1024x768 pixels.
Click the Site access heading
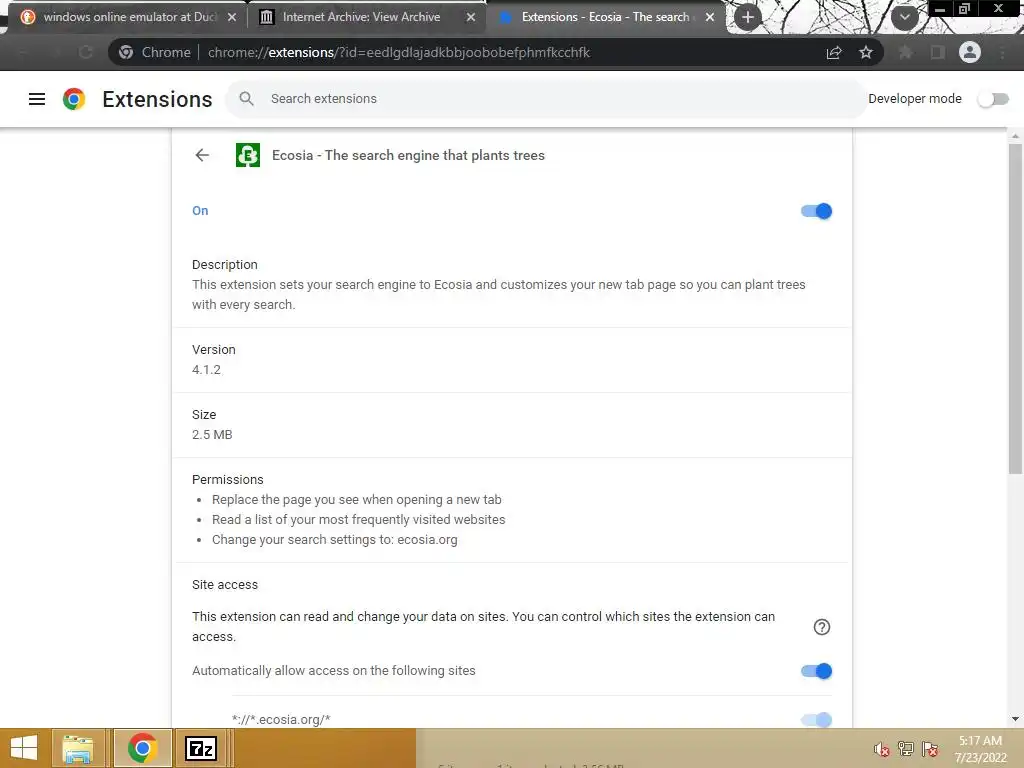pyautogui.click(x=225, y=584)
